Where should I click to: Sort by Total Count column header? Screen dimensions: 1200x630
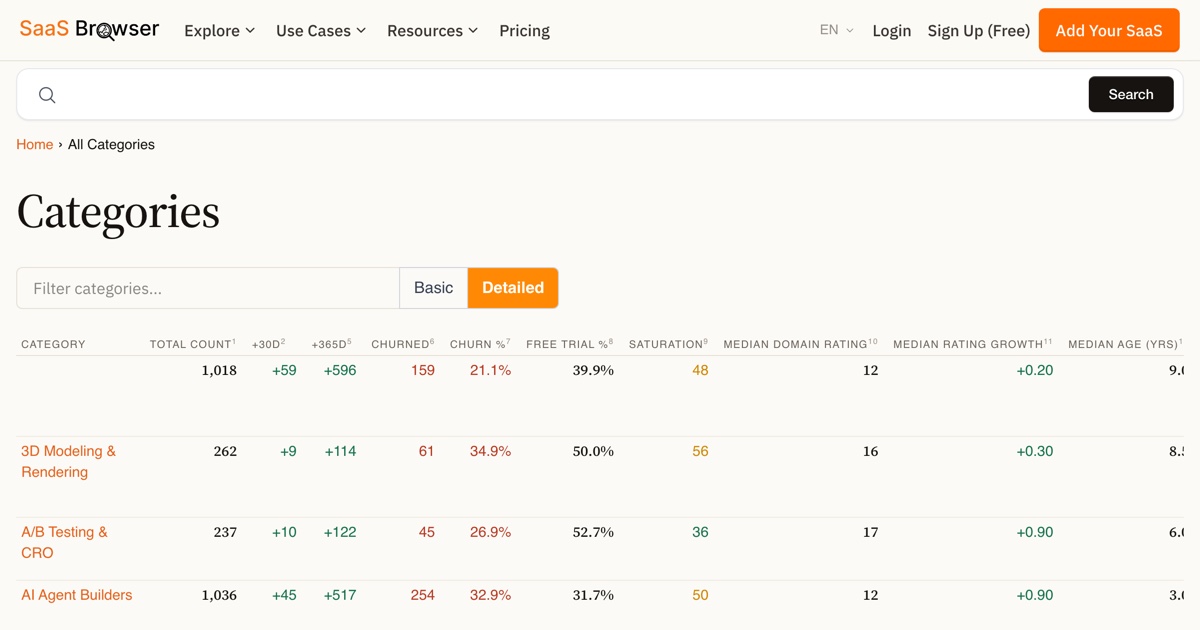point(193,344)
